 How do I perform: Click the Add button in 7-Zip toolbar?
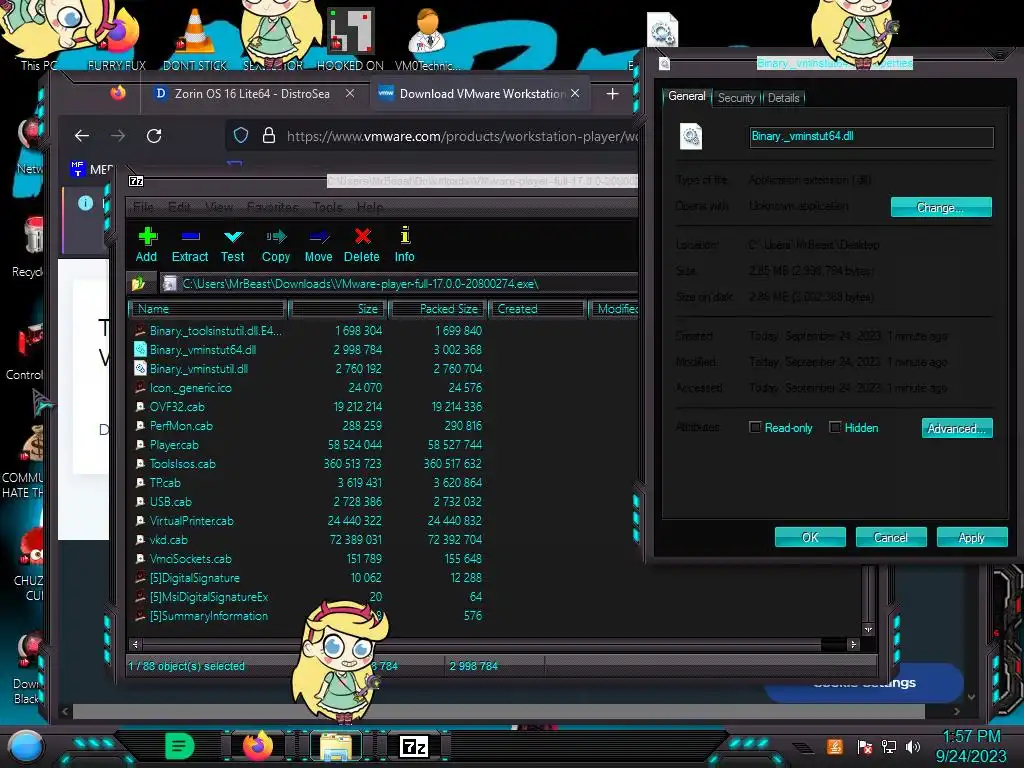pyautogui.click(x=146, y=244)
